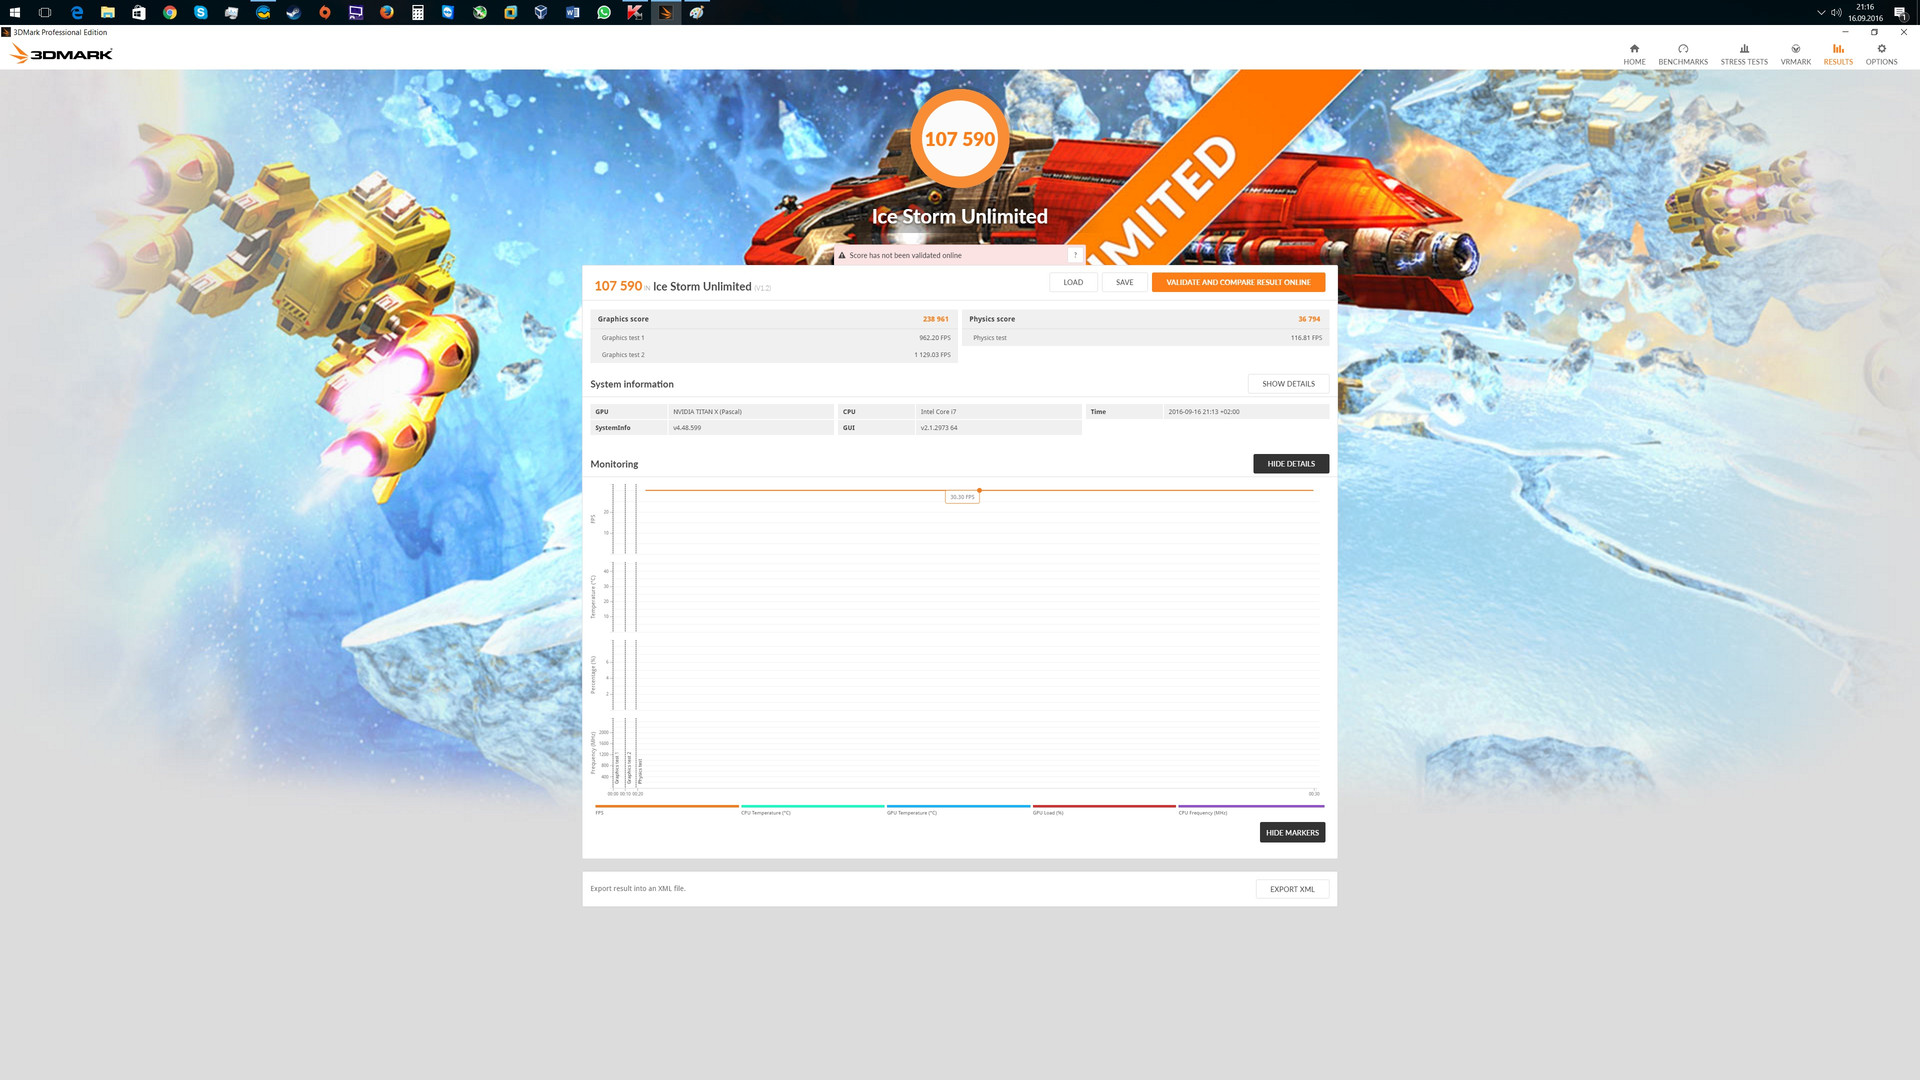
Task: Open WhatsApp from taskbar
Action: pyautogui.click(x=603, y=12)
